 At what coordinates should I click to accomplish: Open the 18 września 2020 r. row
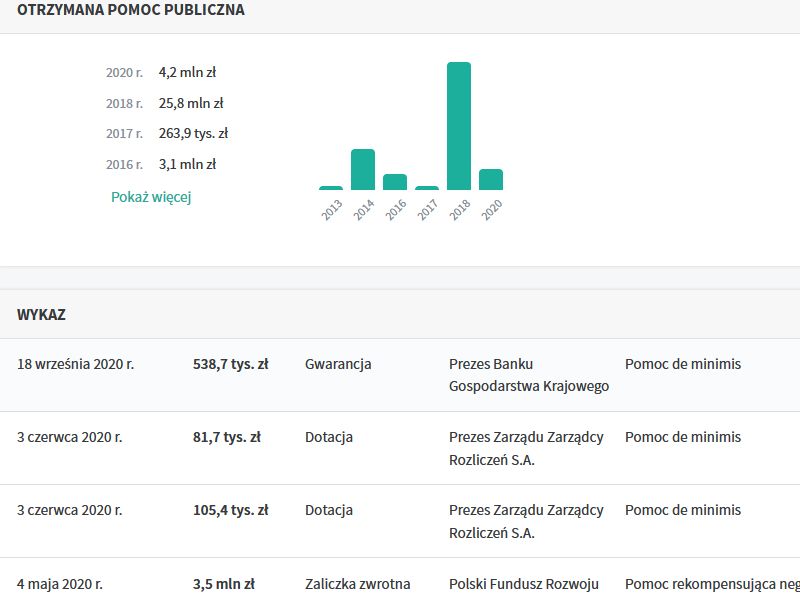pyautogui.click(x=75, y=364)
